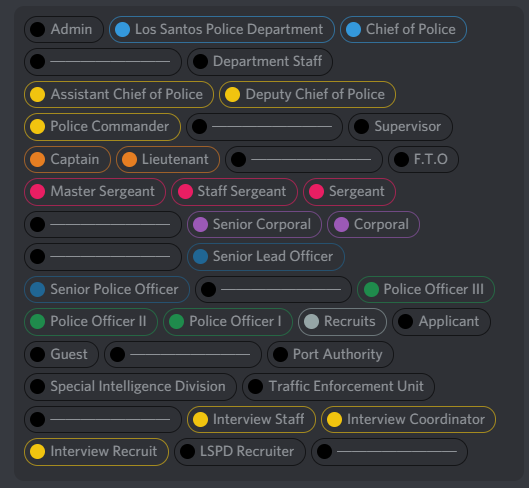Click the gray dot on Recruits role
The width and height of the screenshot is (529, 488).
click(311, 322)
